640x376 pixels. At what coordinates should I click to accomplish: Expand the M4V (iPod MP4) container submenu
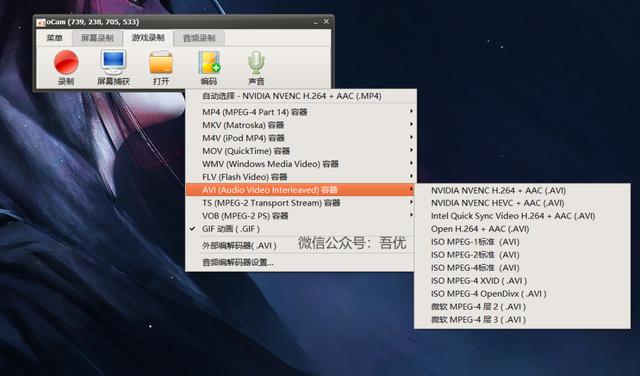[x=301, y=138]
